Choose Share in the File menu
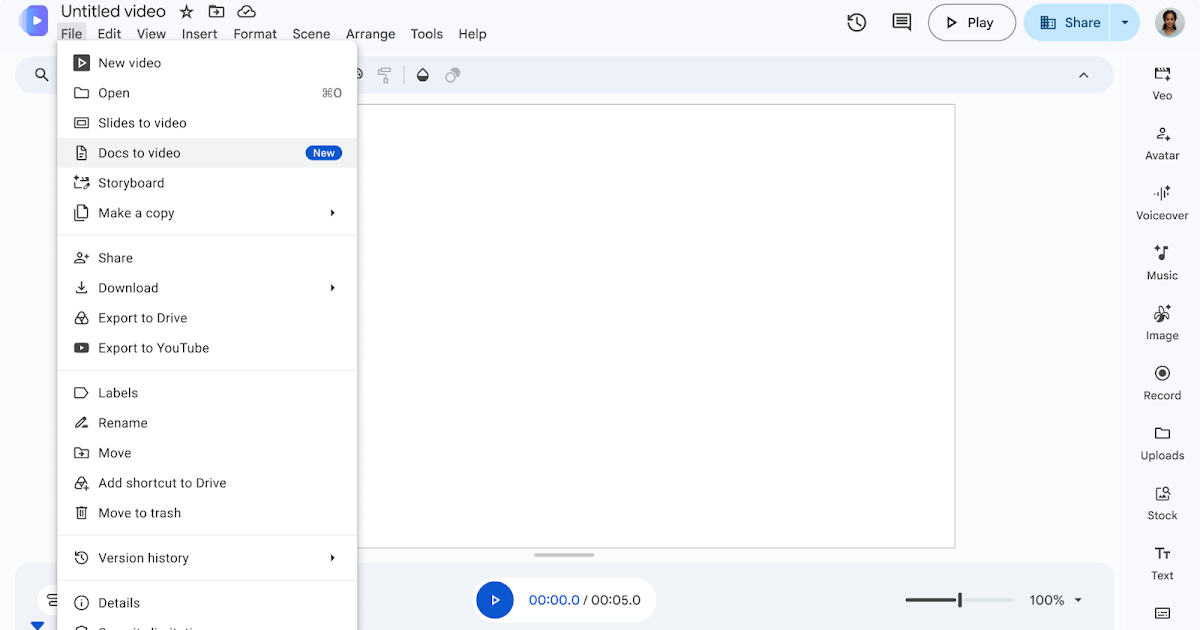1200x630 pixels. pyautogui.click(x=207, y=258)
